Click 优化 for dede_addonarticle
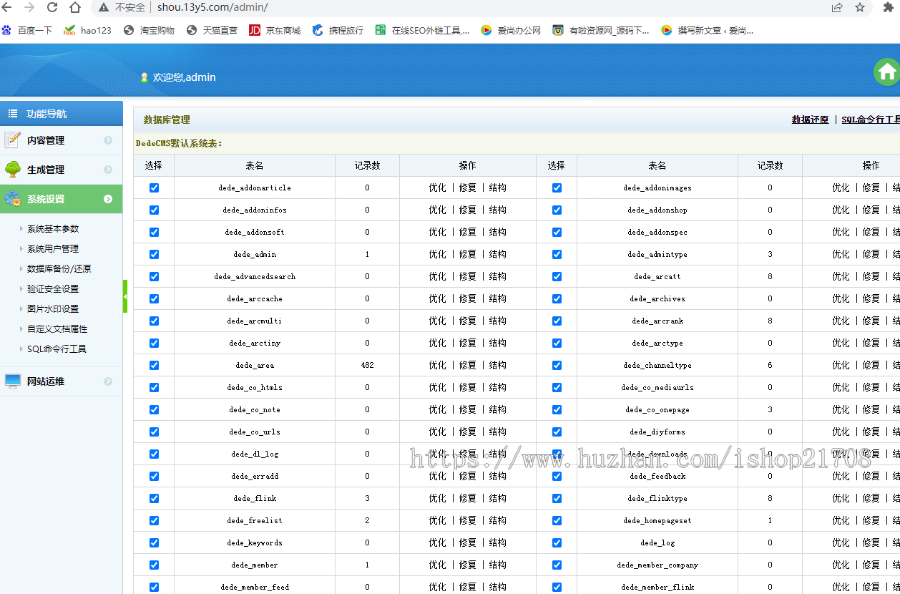The width and height of the screenshot is (900, 594). click(x=437, y=188)
